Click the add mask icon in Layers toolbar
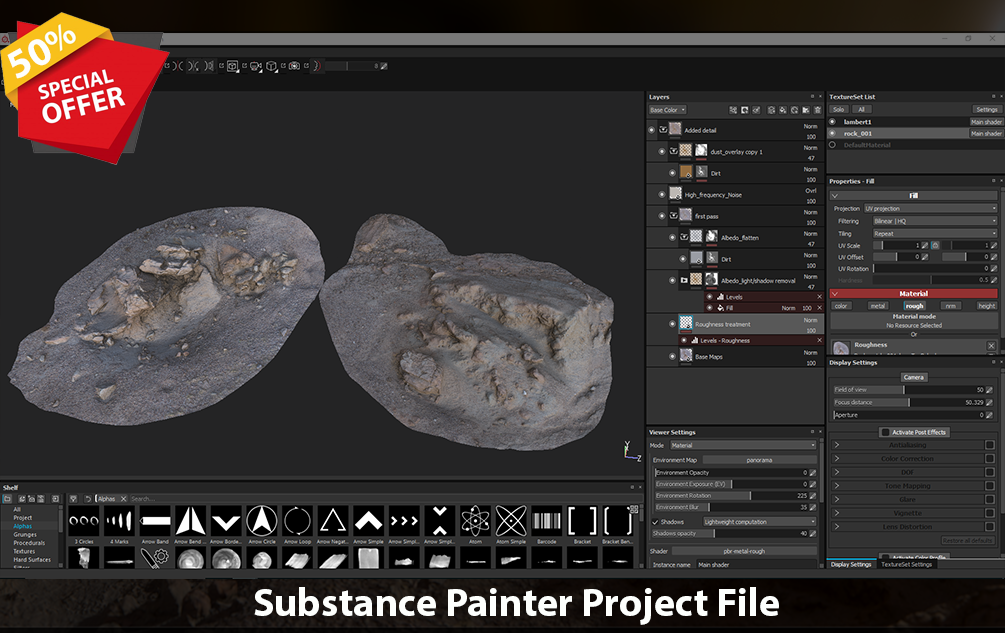This screenshot has width=1005, height=633. [x=745, y=110]
